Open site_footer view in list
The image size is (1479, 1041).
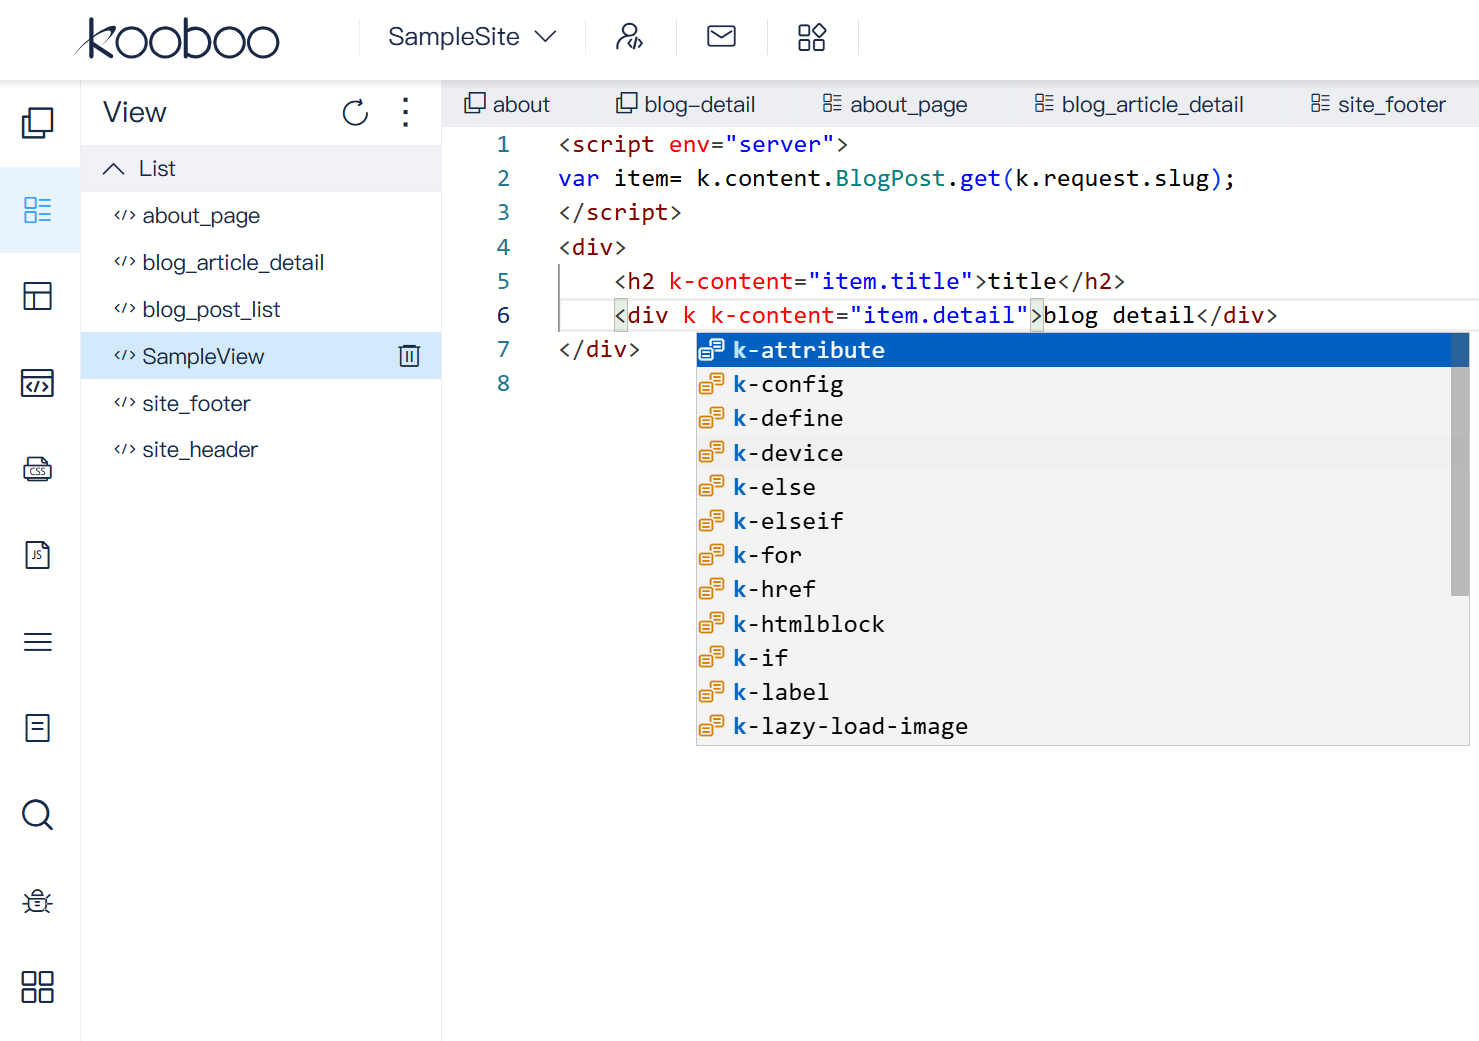[x=261, y=403]
